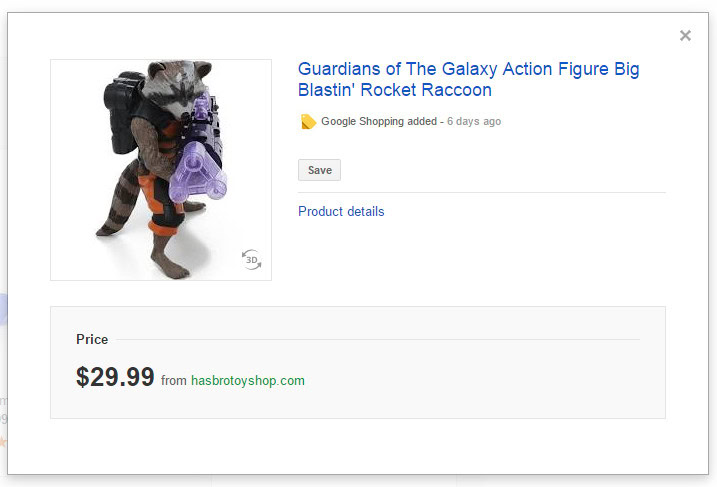This screenshot has width=717, height=487.
Task: Click the Google Shopping source label
Action: pyautogui.click(x=362, y=122)
